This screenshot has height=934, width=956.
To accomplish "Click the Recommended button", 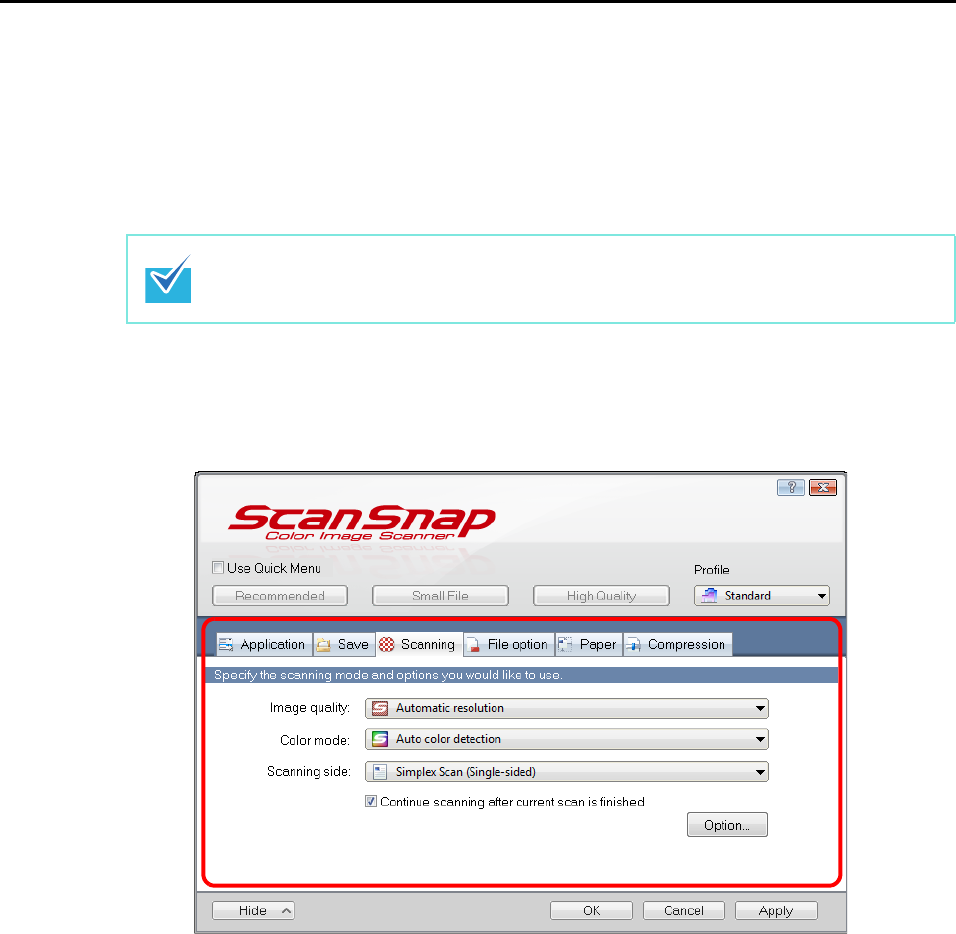I will click(280, 596).
